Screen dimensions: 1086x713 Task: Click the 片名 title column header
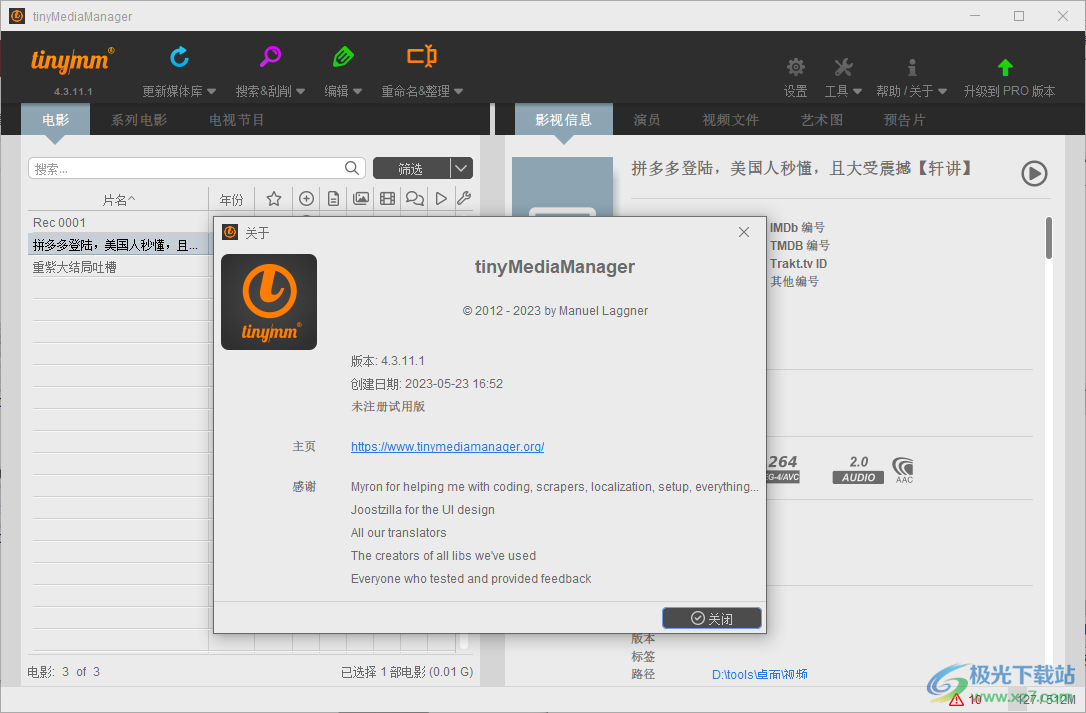click(x=118, y=200)
